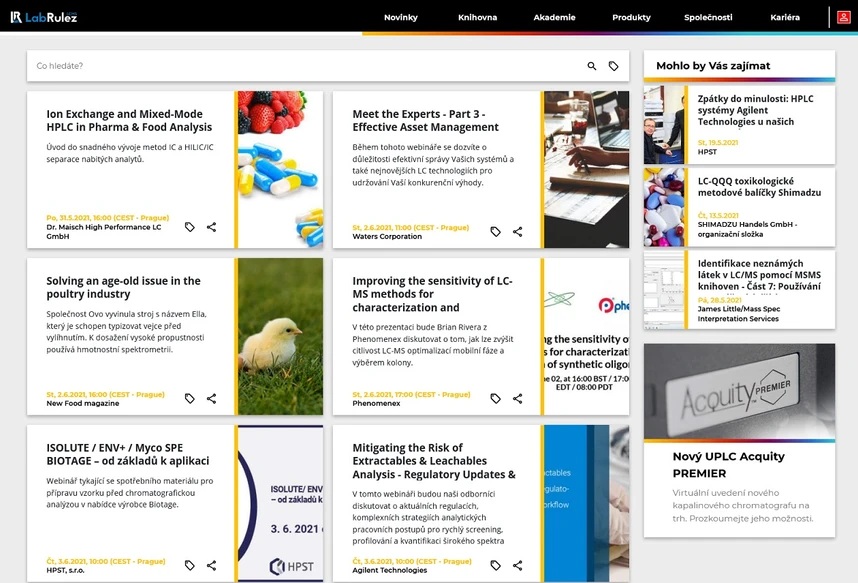Screen dimensions: 858x583
Task: Click the tag filter icon in search bar
Action: point(613,66)
